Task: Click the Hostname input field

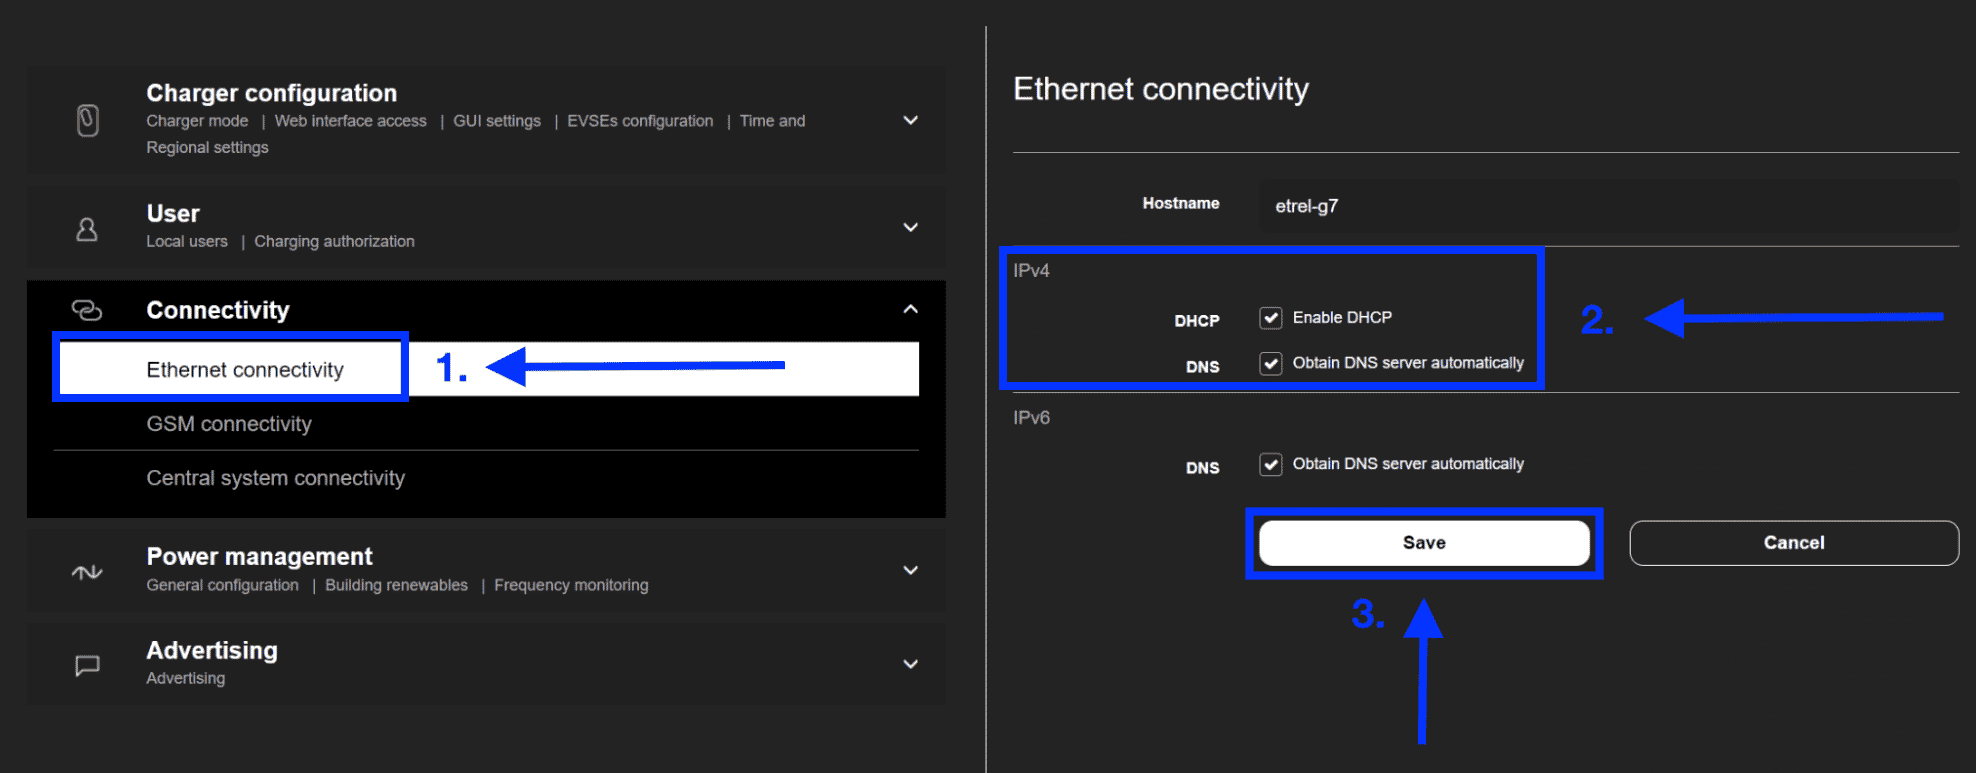Action: (x=1608, y=206)
